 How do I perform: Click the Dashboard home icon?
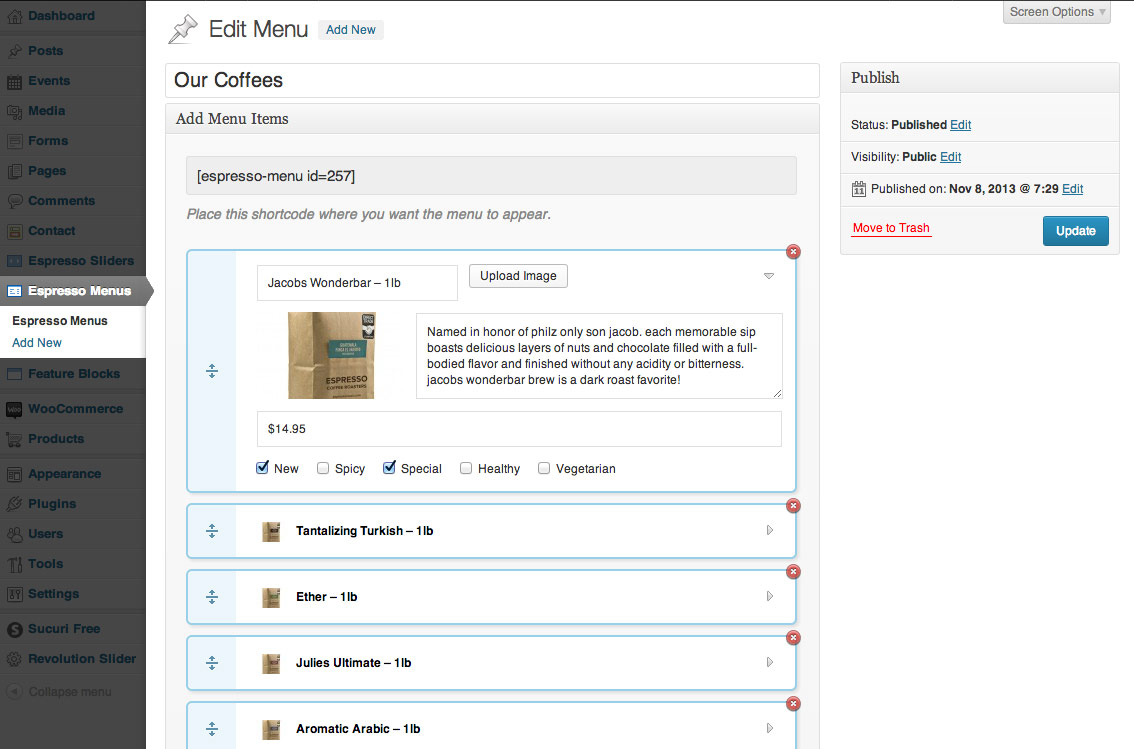coord(14,17)
